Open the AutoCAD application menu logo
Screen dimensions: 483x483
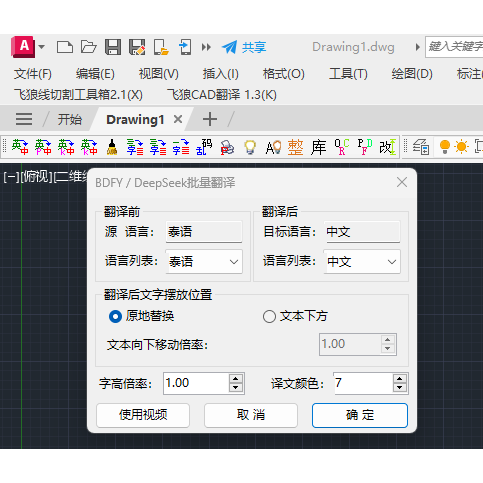(23, 47)
